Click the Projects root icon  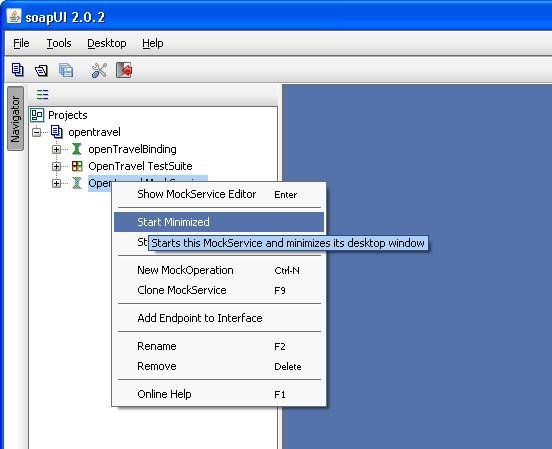click(37, 115)
